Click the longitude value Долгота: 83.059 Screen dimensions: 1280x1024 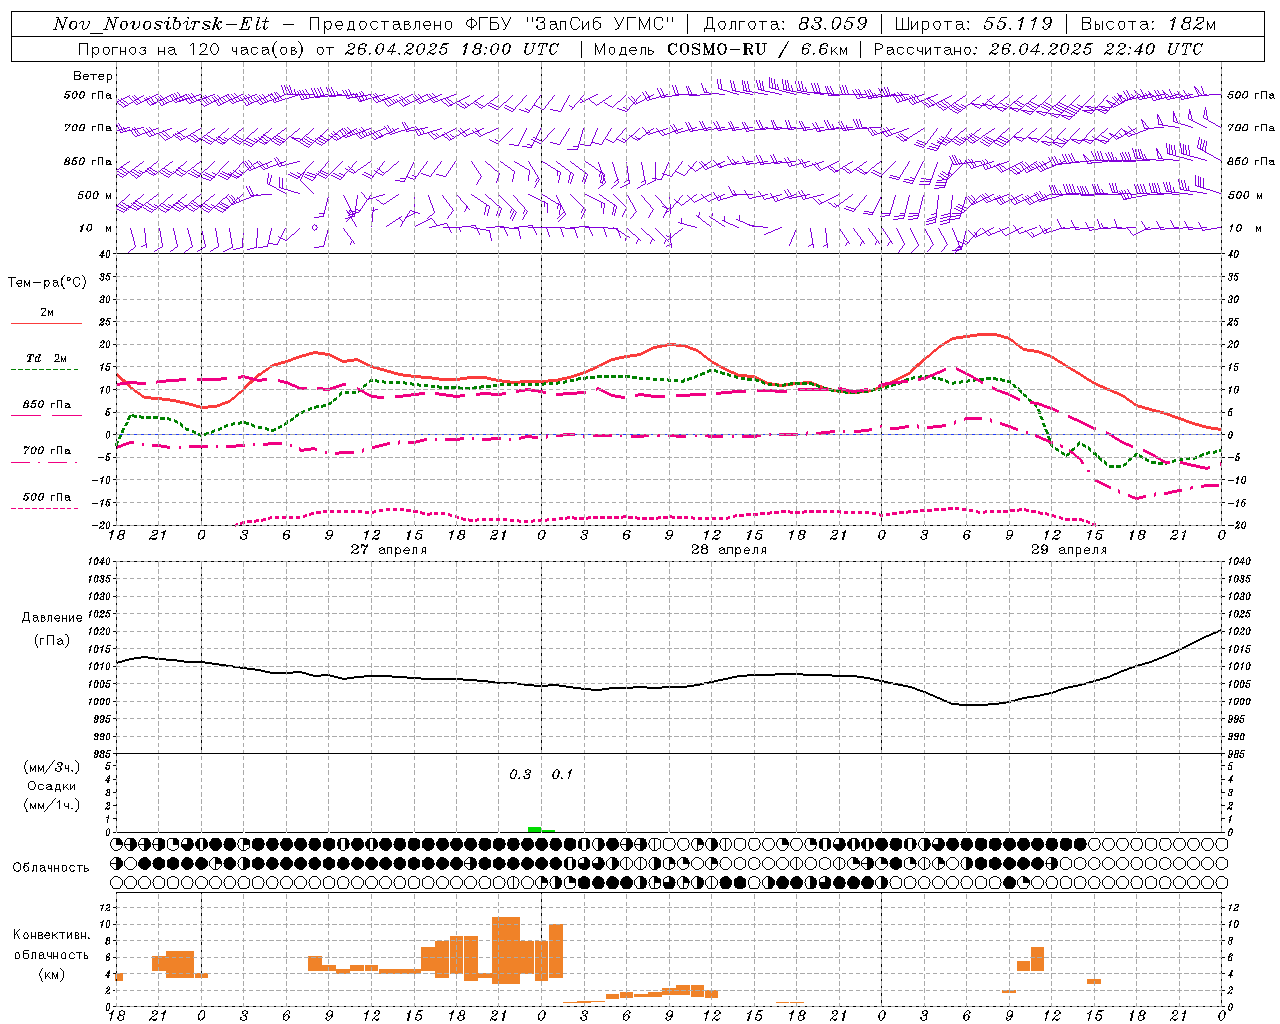(786, 24)
